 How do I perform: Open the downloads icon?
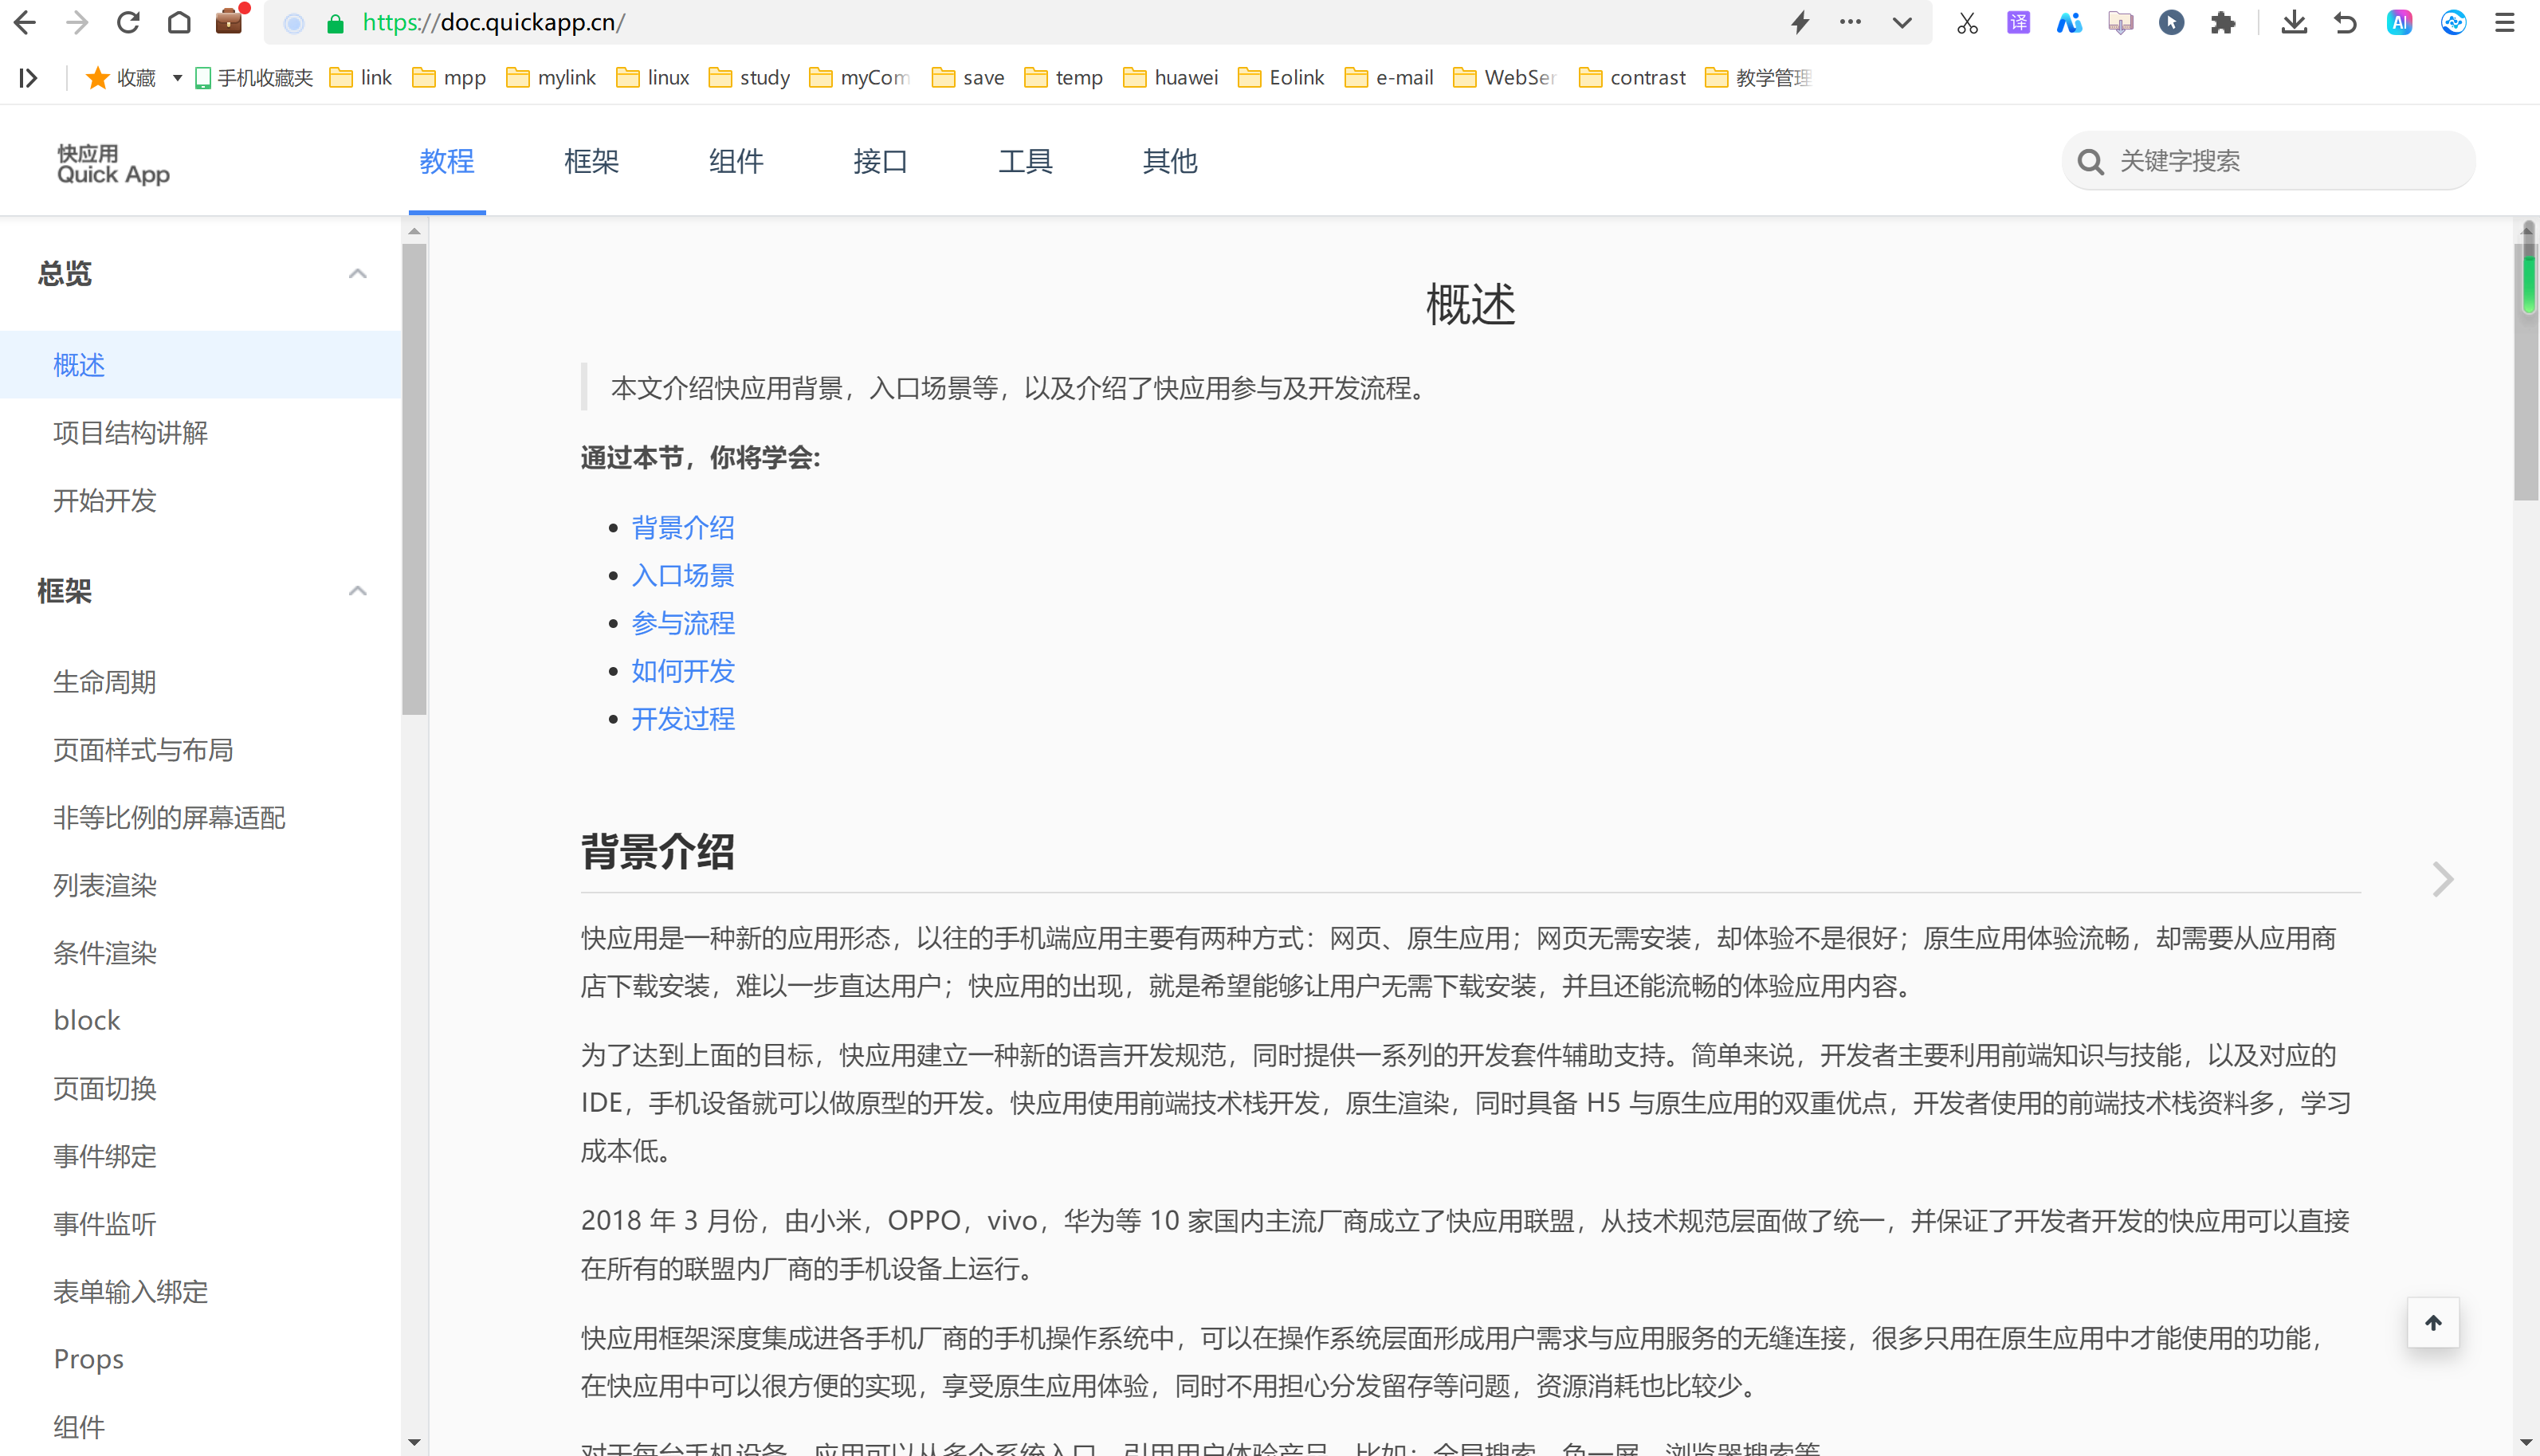2294,22
